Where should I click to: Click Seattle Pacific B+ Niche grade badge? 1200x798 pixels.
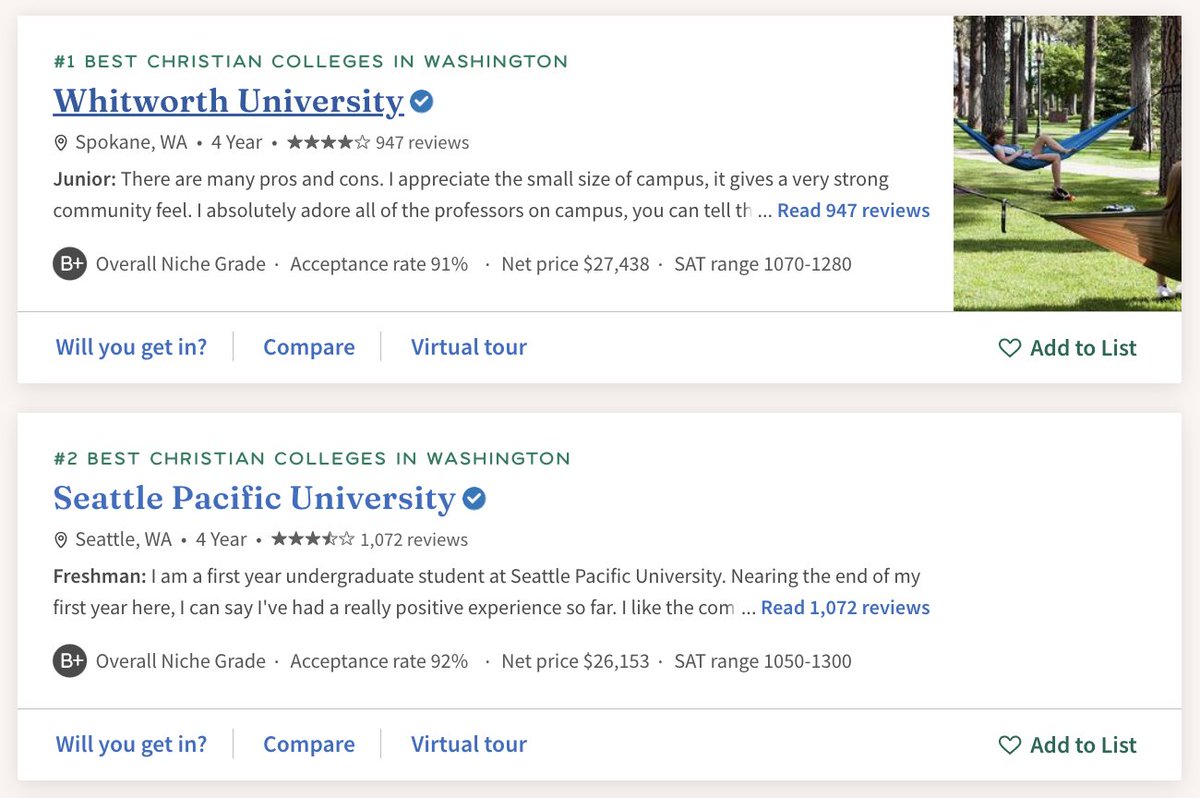[x=70, y=661]
